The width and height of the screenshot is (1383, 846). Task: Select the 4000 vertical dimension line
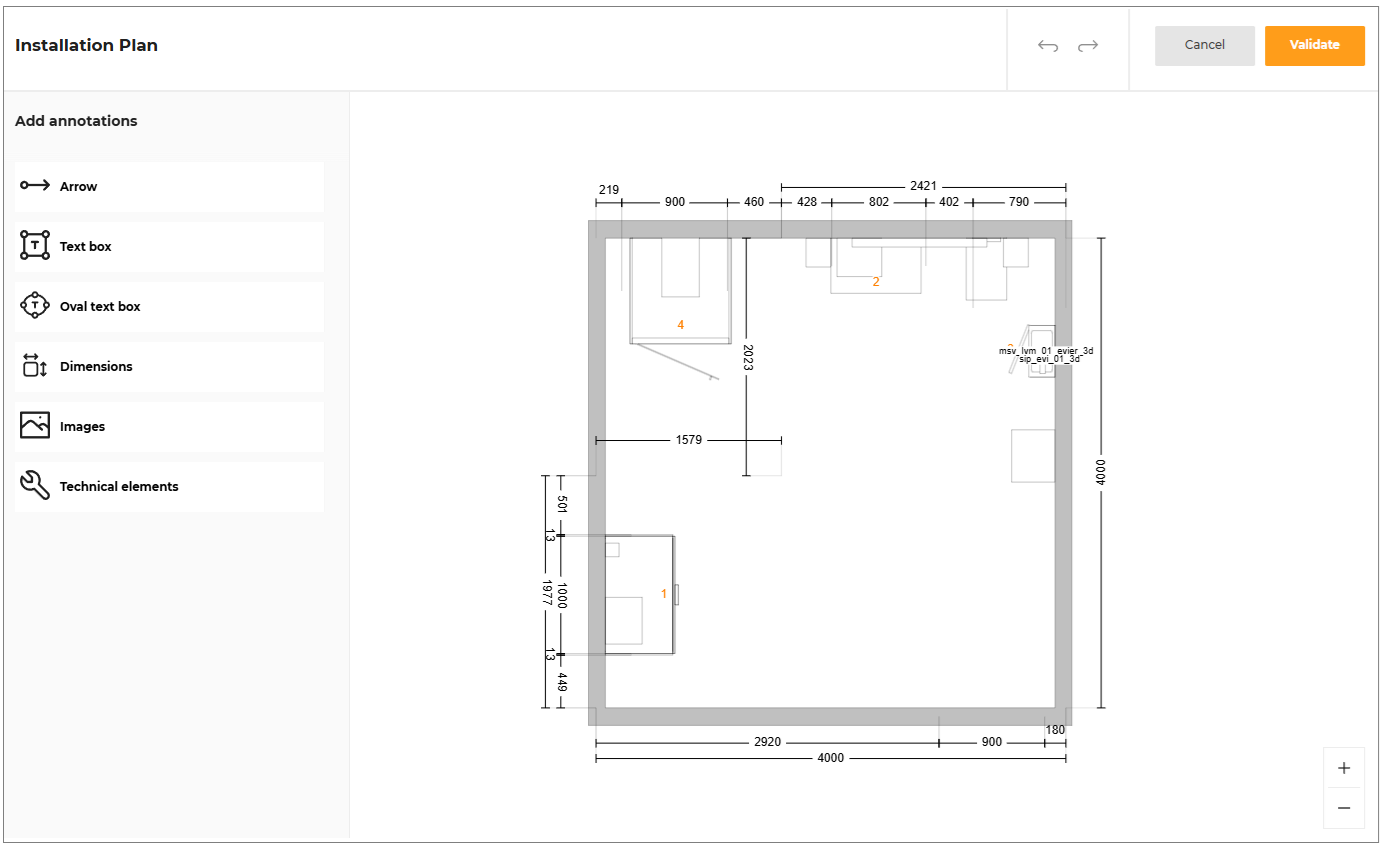[x=1101, y=470]
